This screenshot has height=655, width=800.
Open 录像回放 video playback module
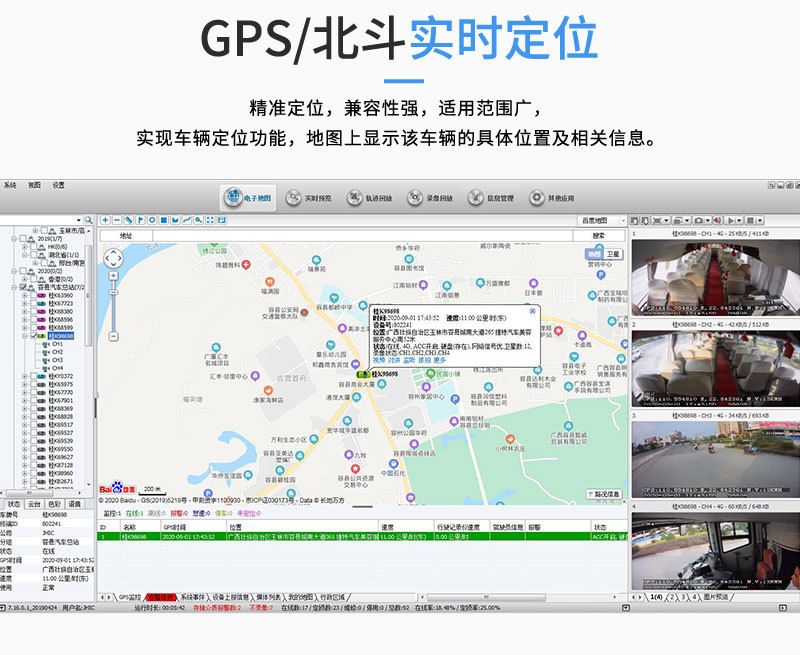pyautogui.click(x=430, y=198)
